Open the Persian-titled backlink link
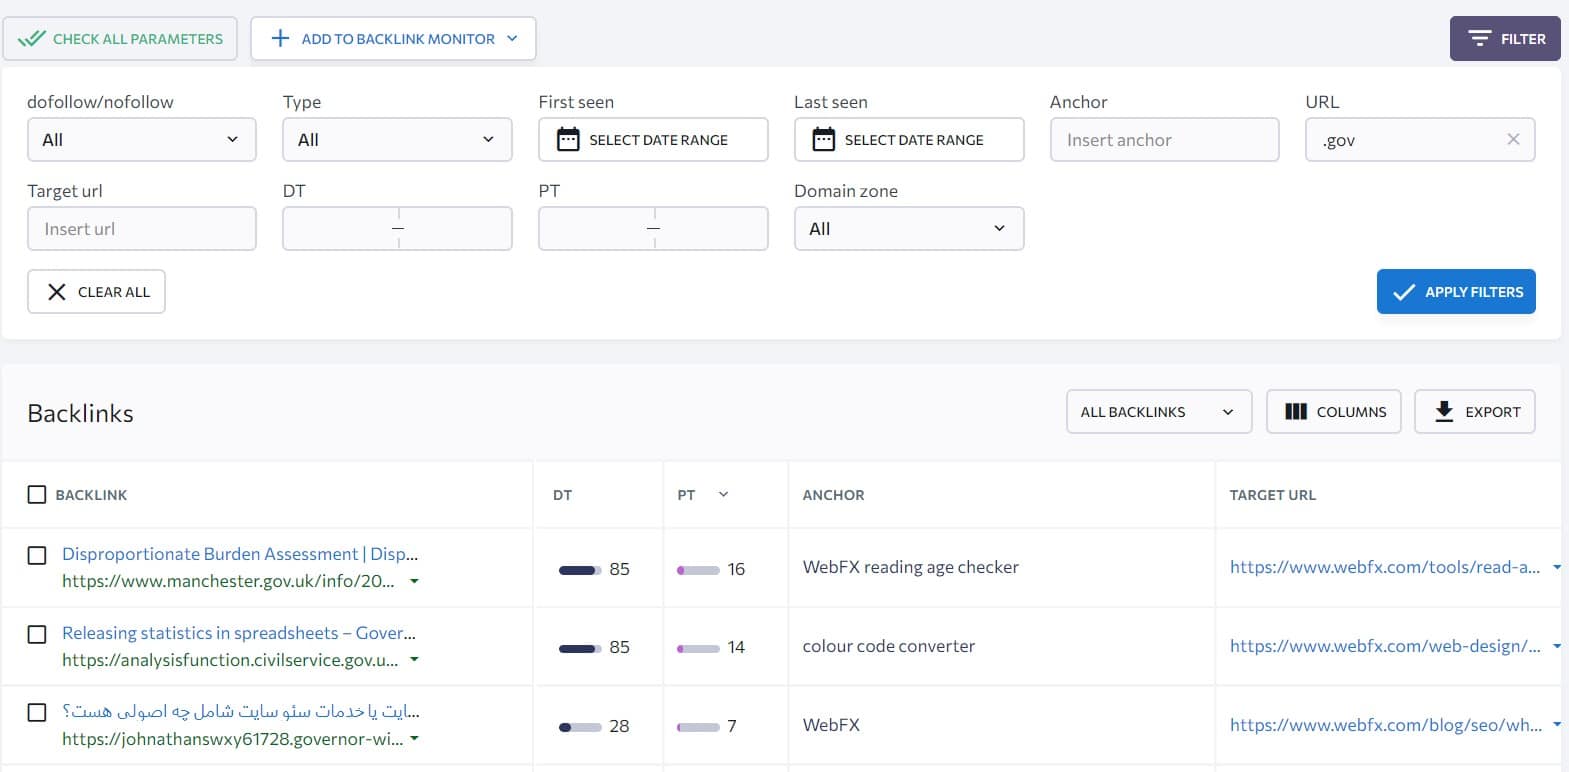The image size is (1569, 772). pyautogui.click(x=240, y=712)
